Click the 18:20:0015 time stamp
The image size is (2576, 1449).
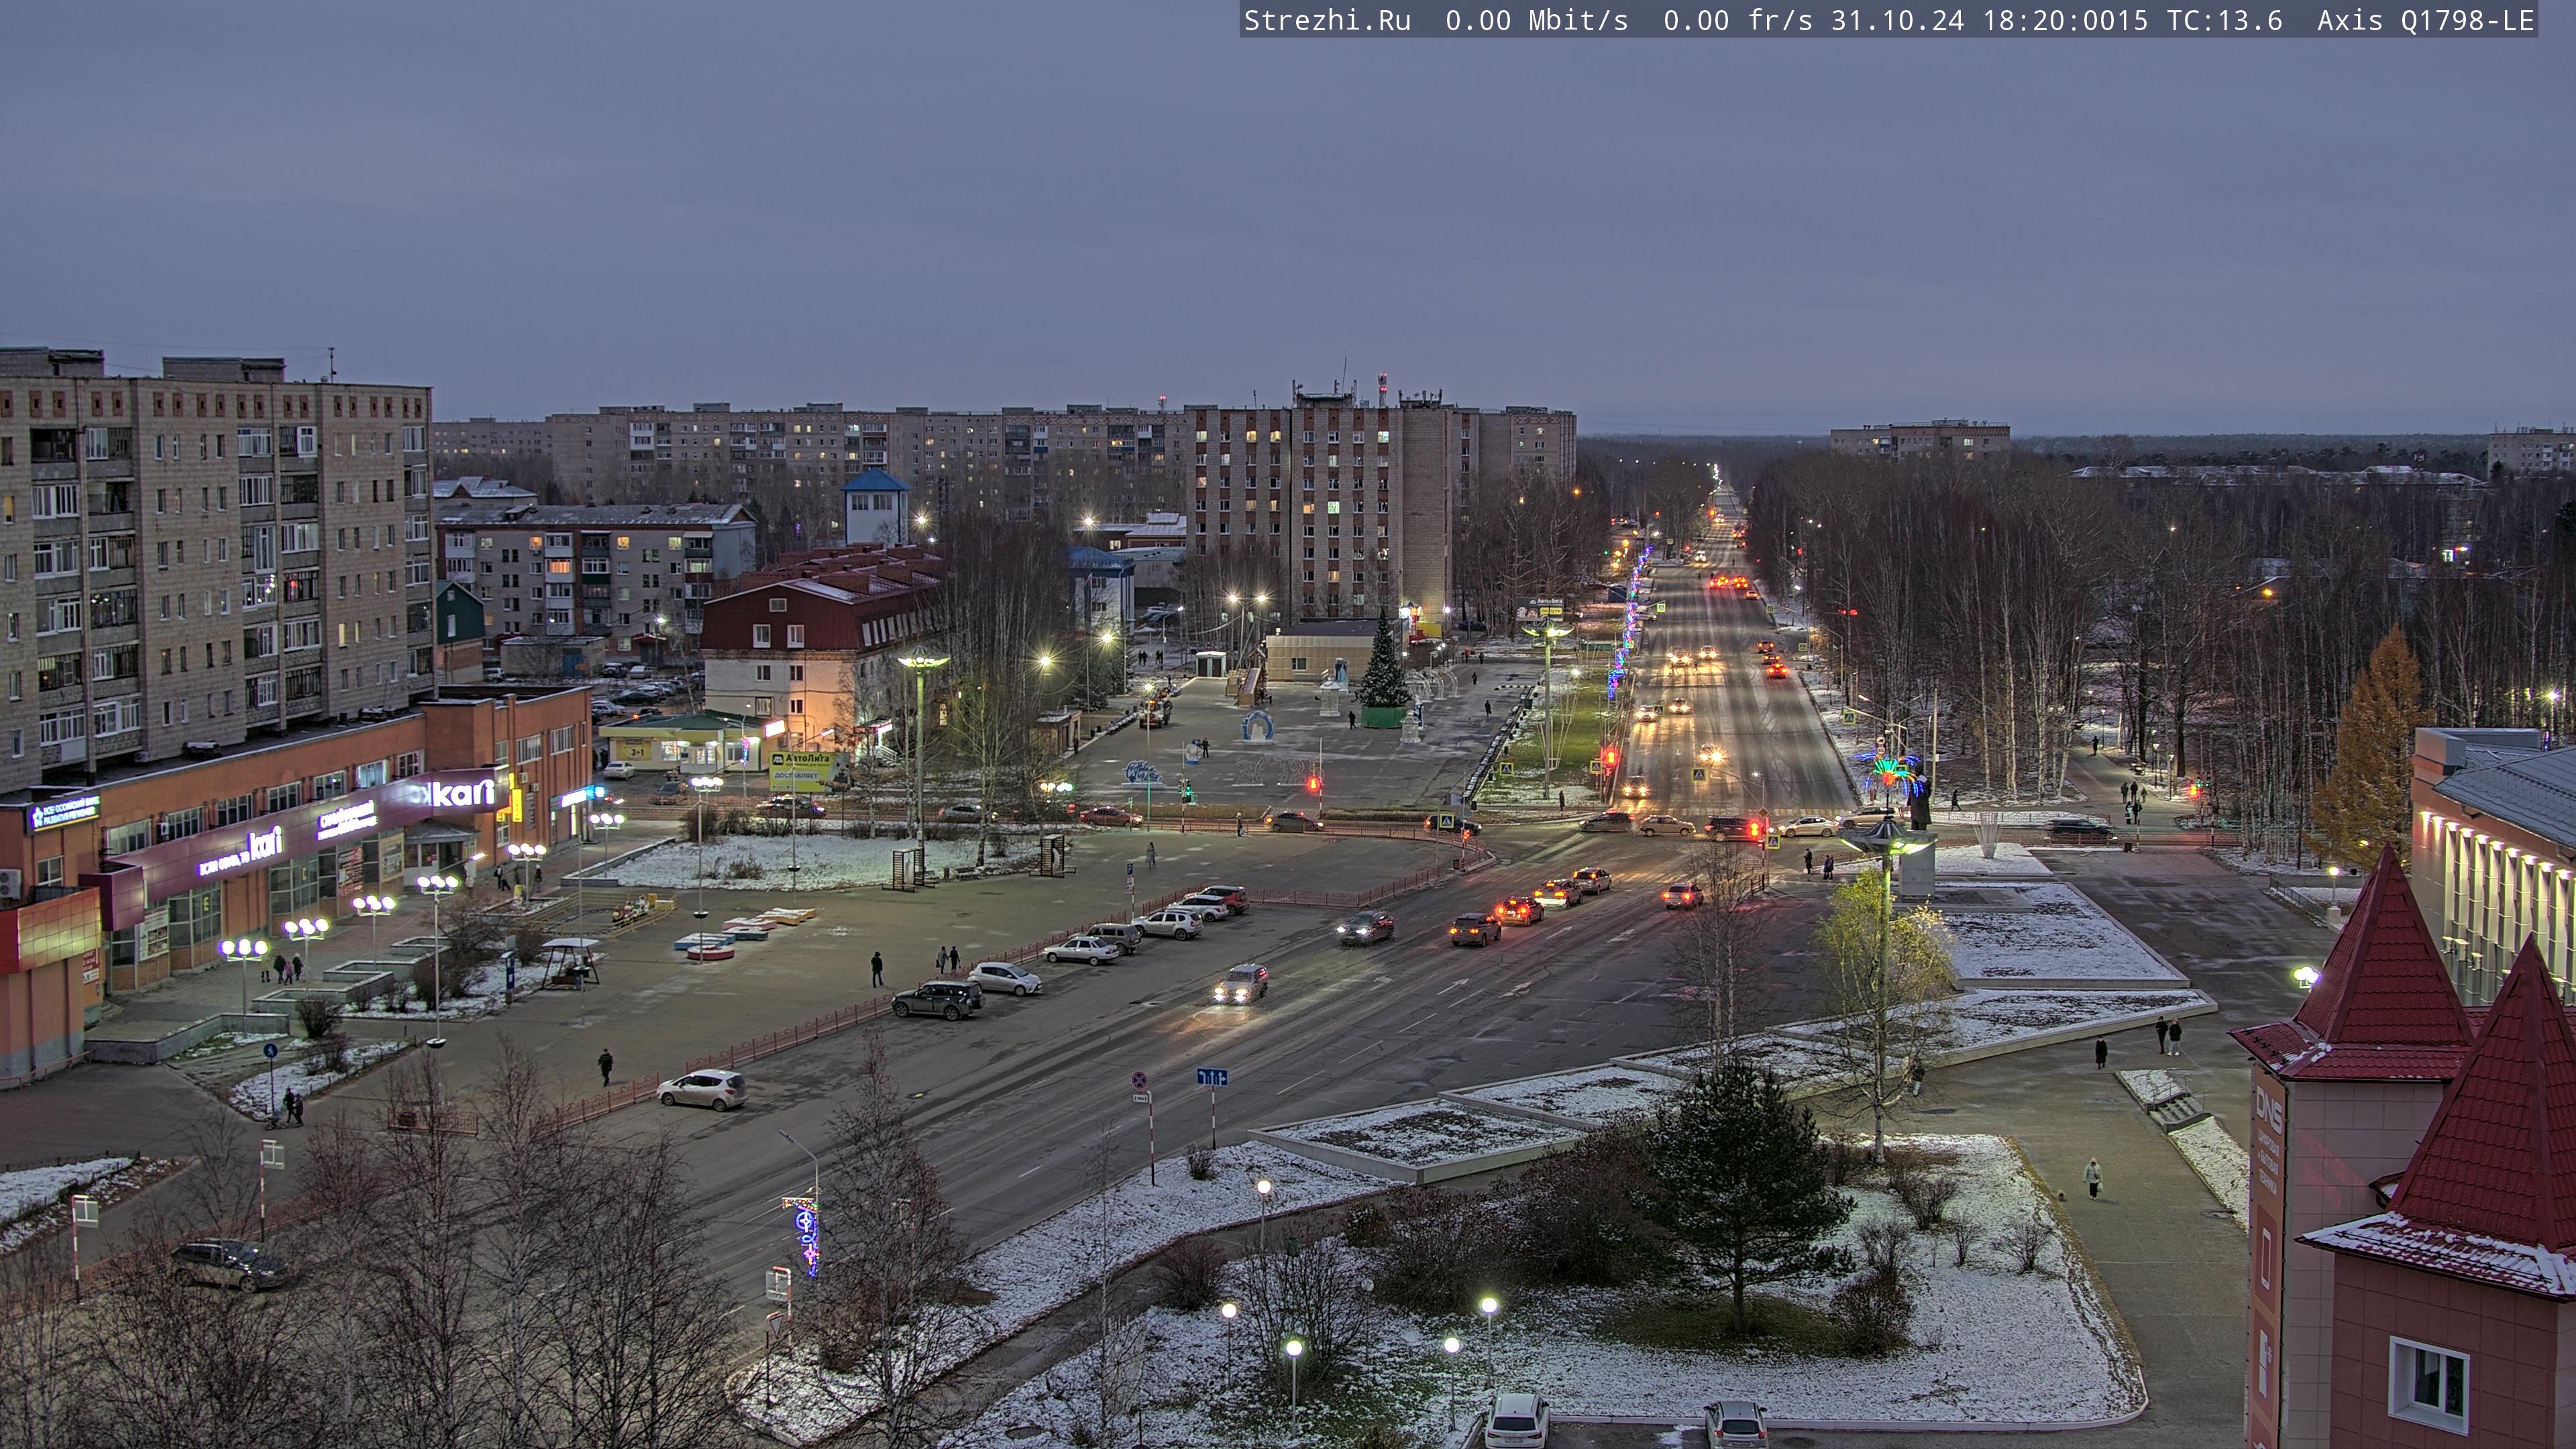[x=2065, y=20]
